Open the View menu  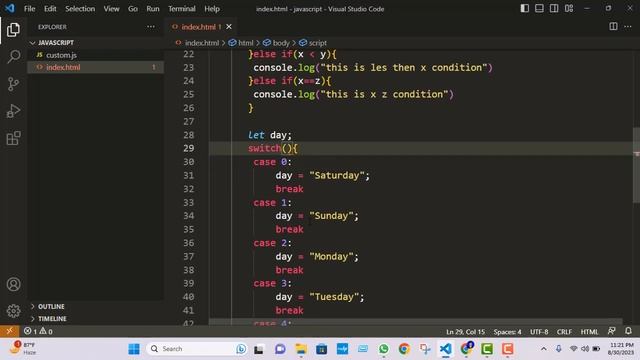click(x=111, y=9)
